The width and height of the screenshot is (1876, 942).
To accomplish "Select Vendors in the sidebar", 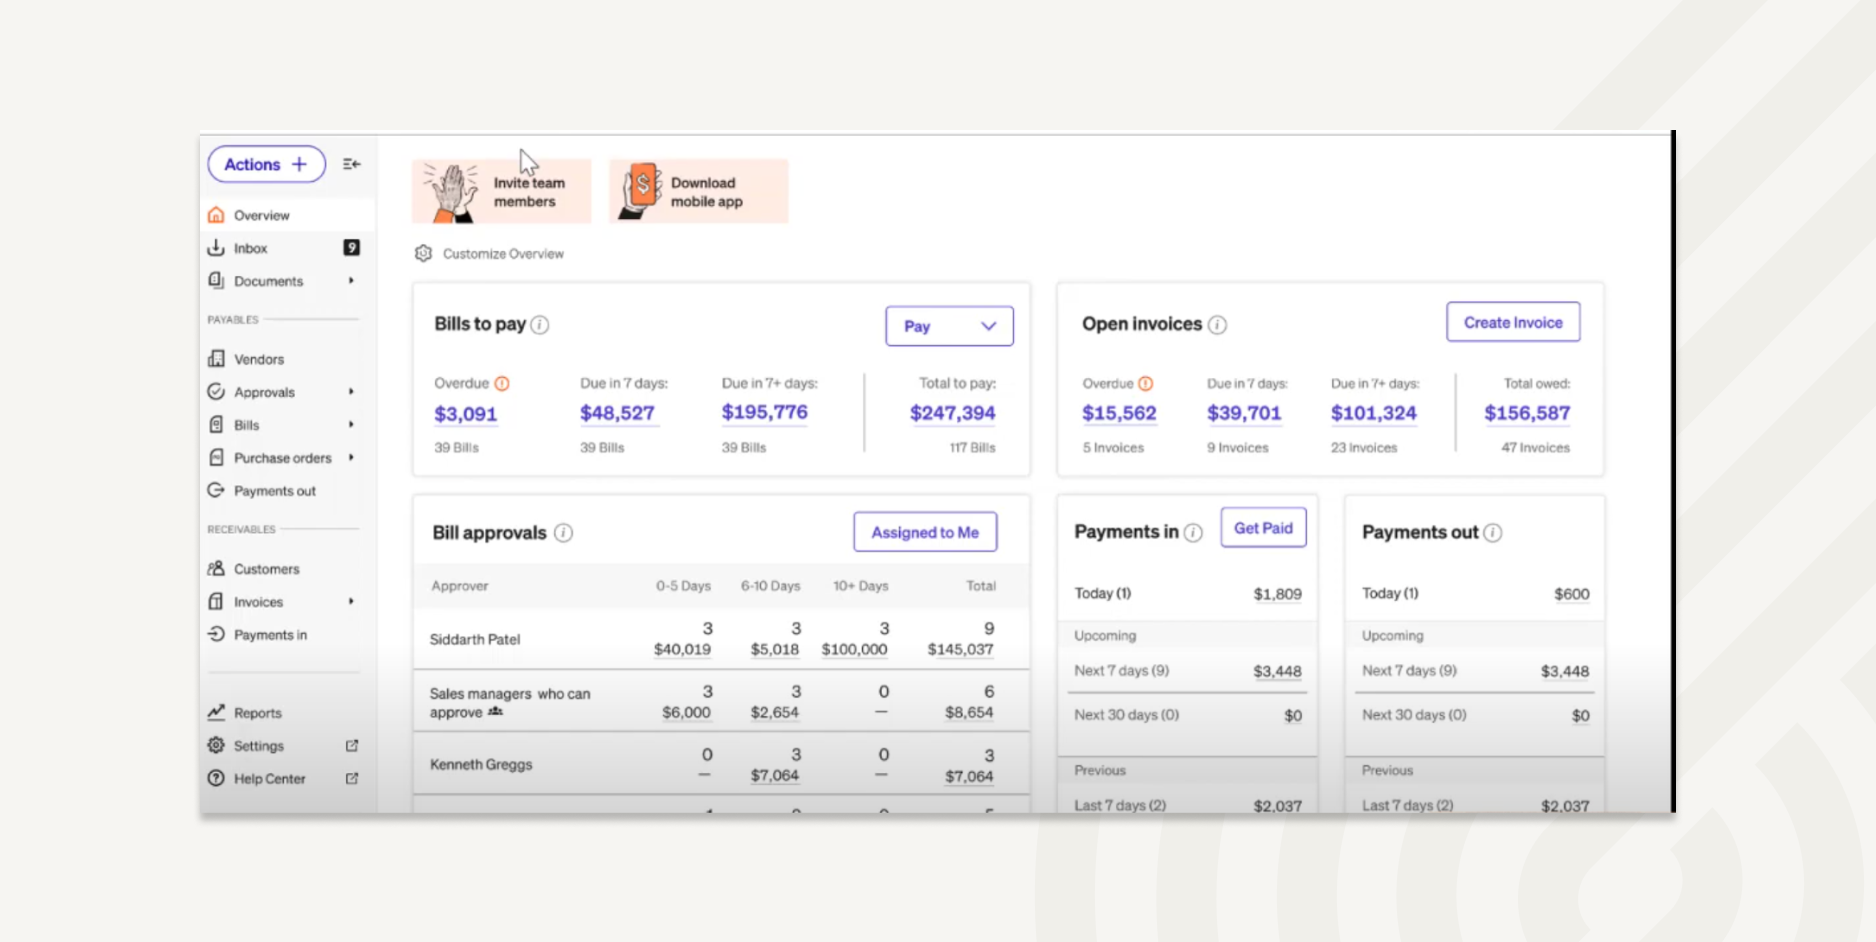I will 259,359.
